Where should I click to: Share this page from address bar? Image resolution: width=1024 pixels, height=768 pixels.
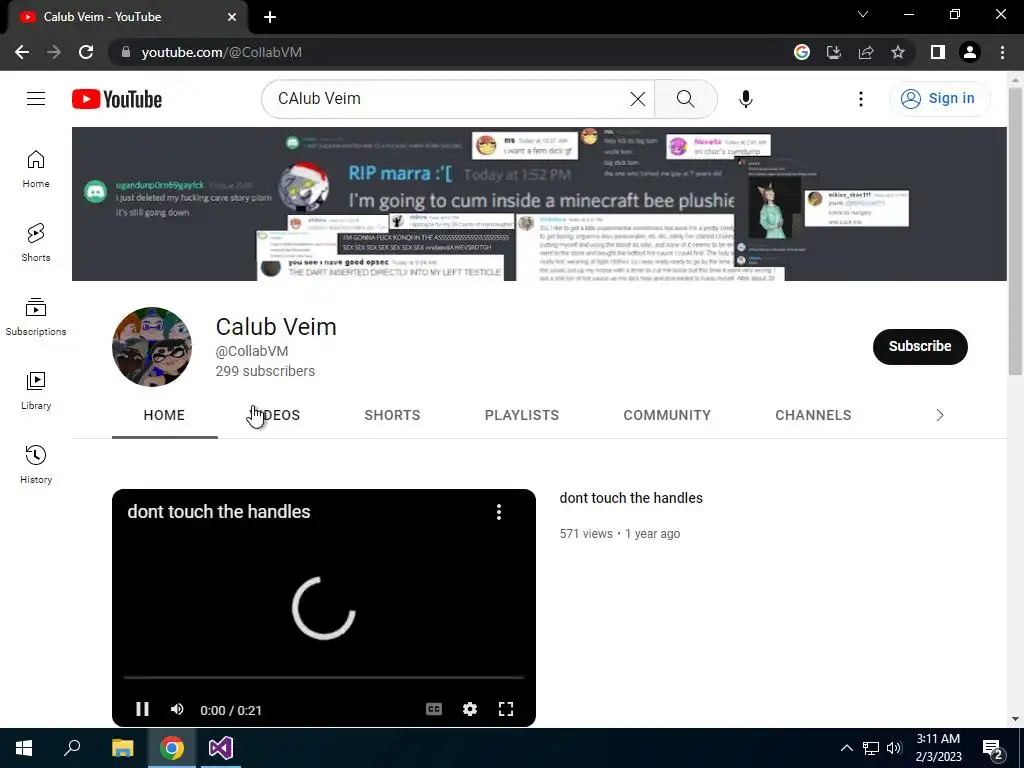point(866,52)
